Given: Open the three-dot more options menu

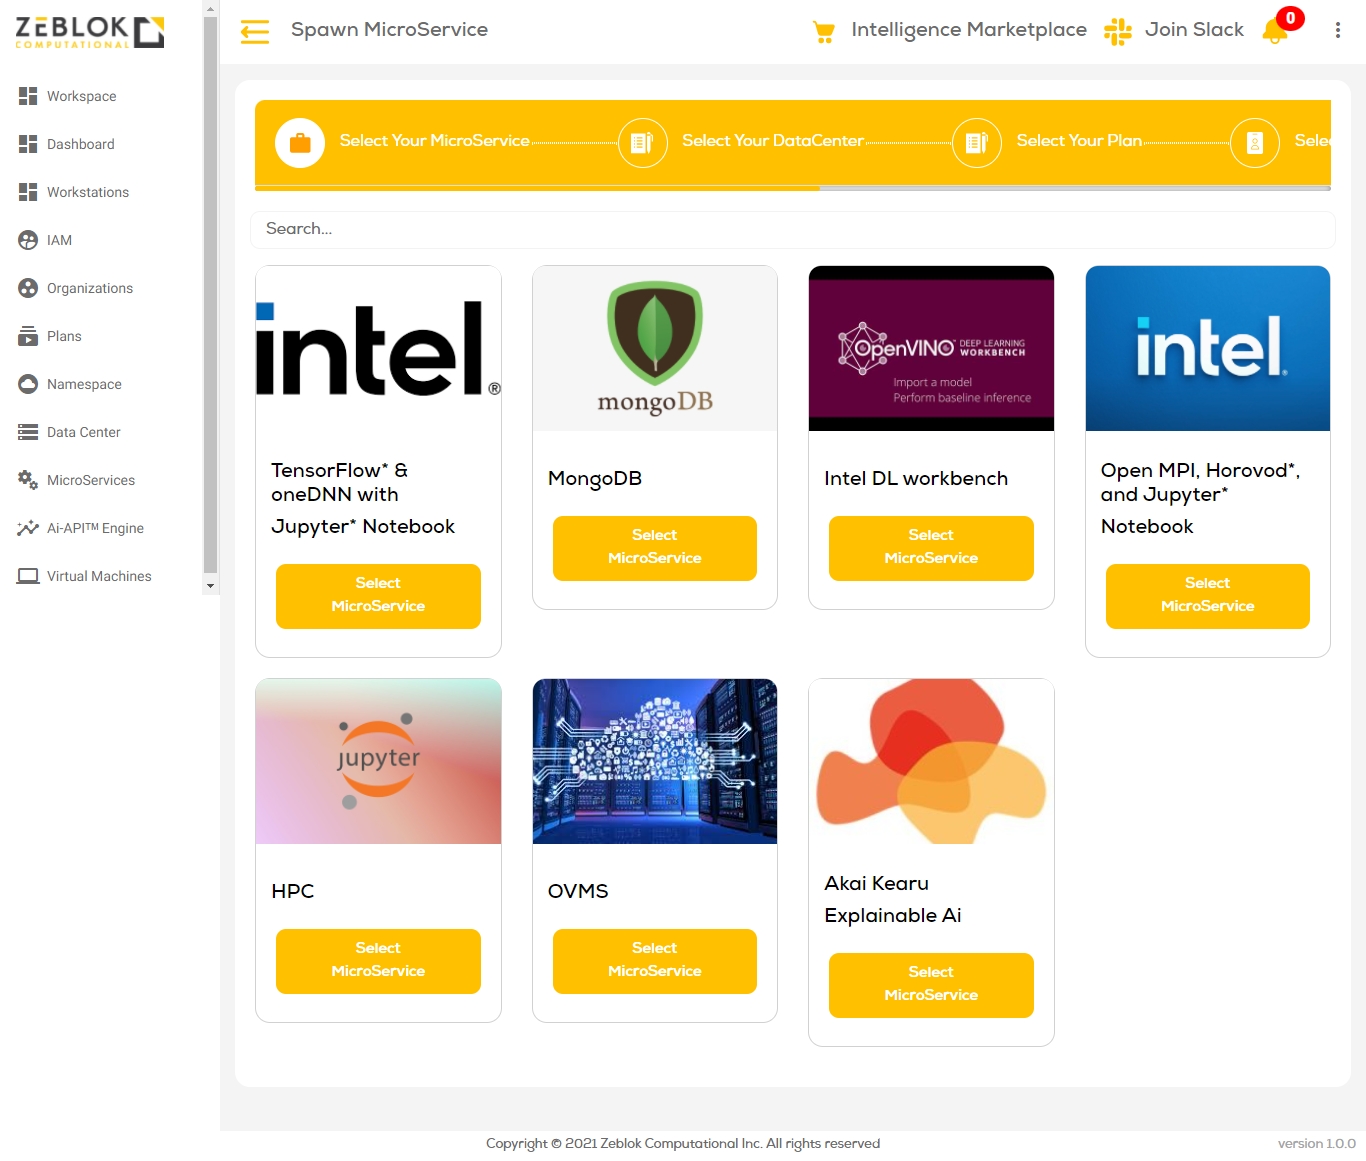Looking at the screenshot, I should pyautogui.click(x=1337, y=31).
